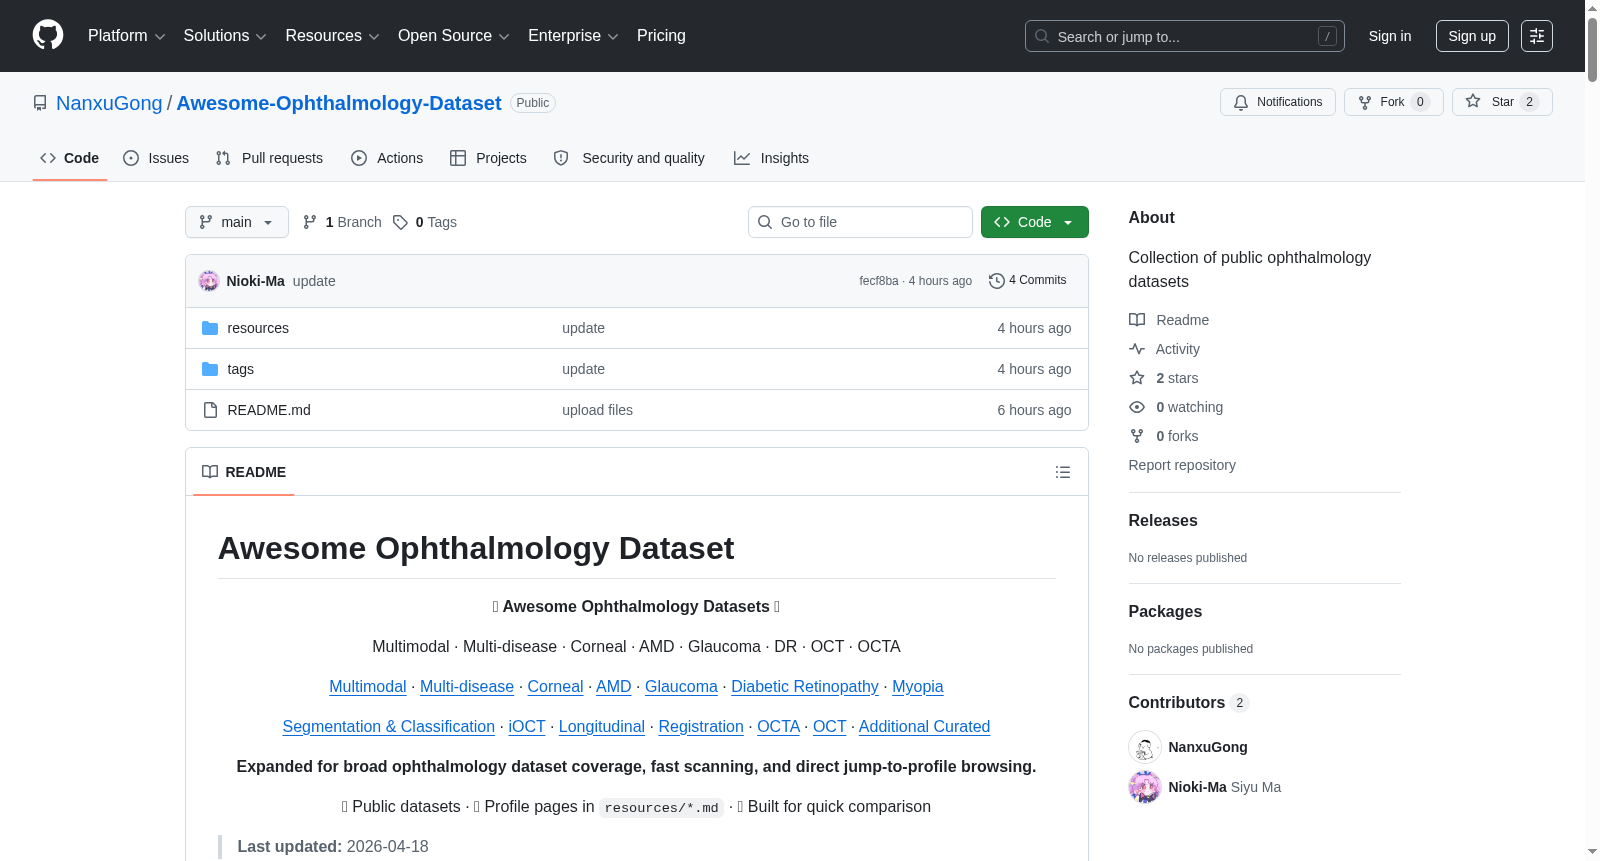
Task: Click the Sign in link
Action: 1390,36
